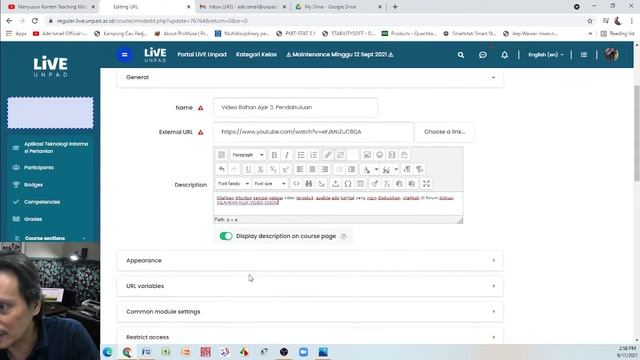Switch to the Gmail Inbox tab
Viewport: 640px width, 360px height.
pyautogui.click(x=242, y=7)
